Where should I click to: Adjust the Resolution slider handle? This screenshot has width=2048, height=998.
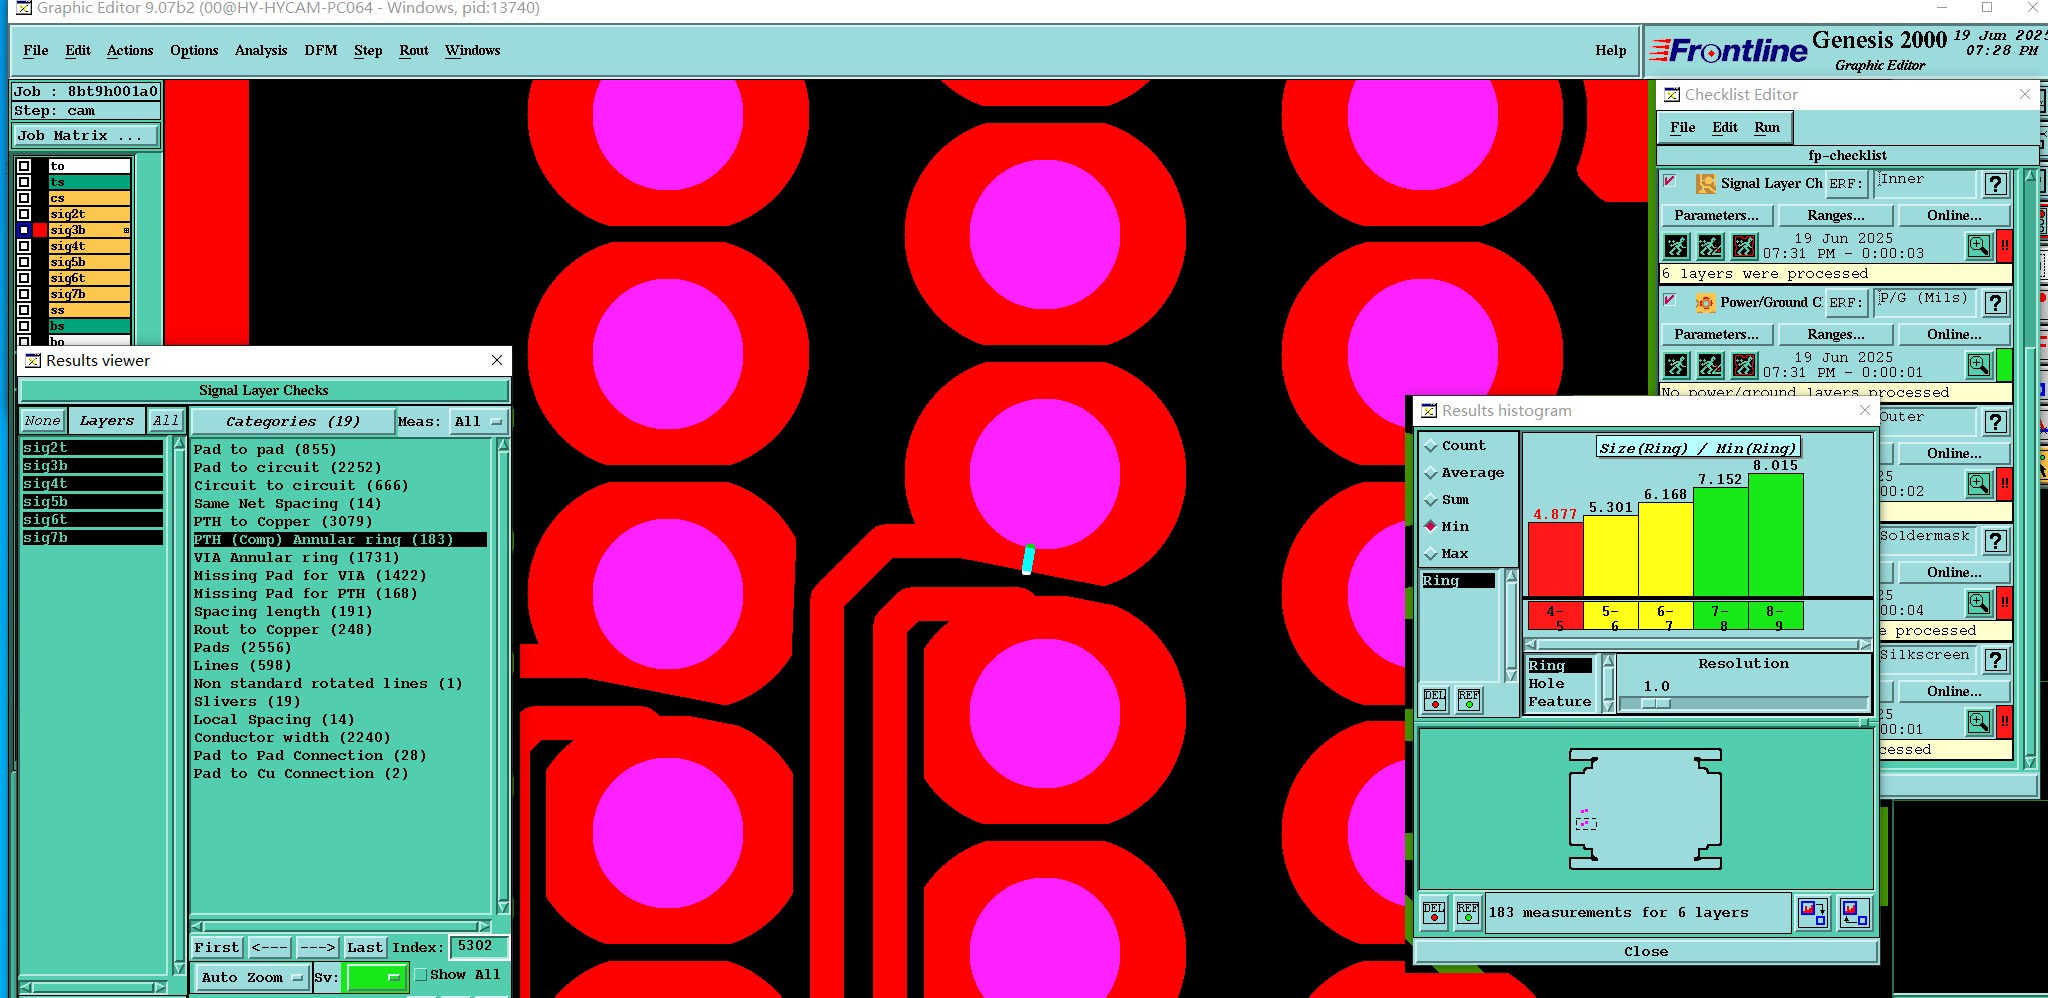pos(1655,703)
